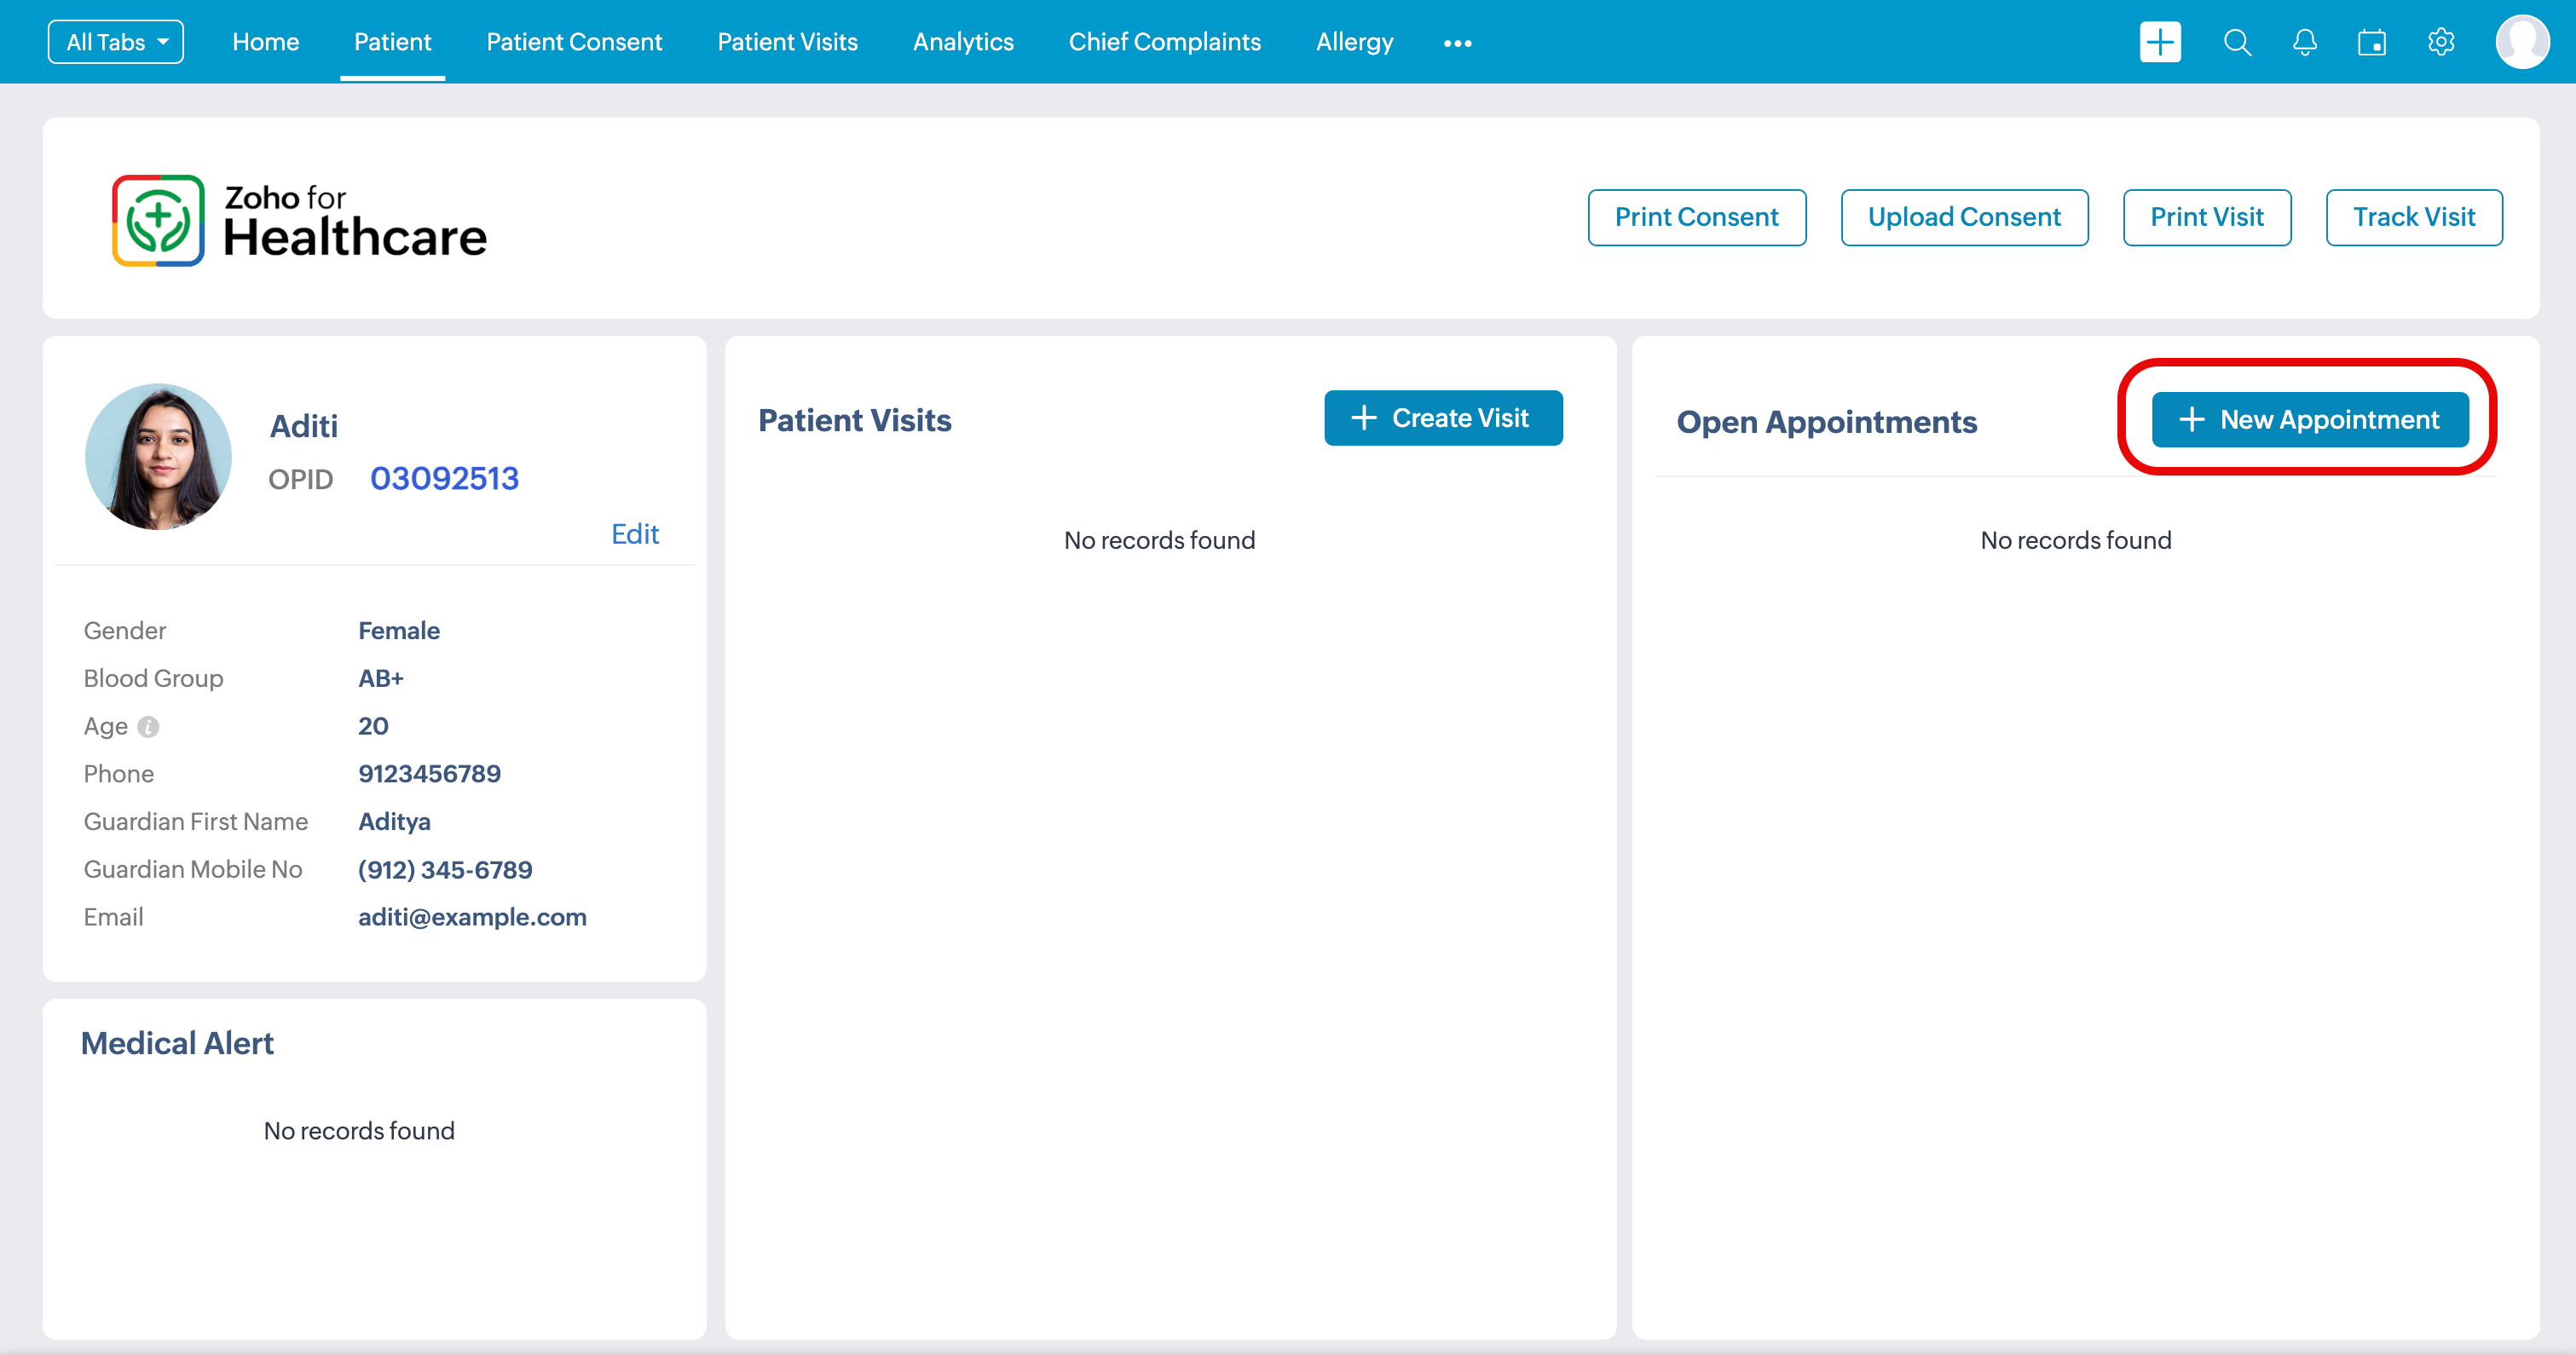The image size is (2576, 1355).
Task: Click the New Appointment button
Action: (2310, 420)
